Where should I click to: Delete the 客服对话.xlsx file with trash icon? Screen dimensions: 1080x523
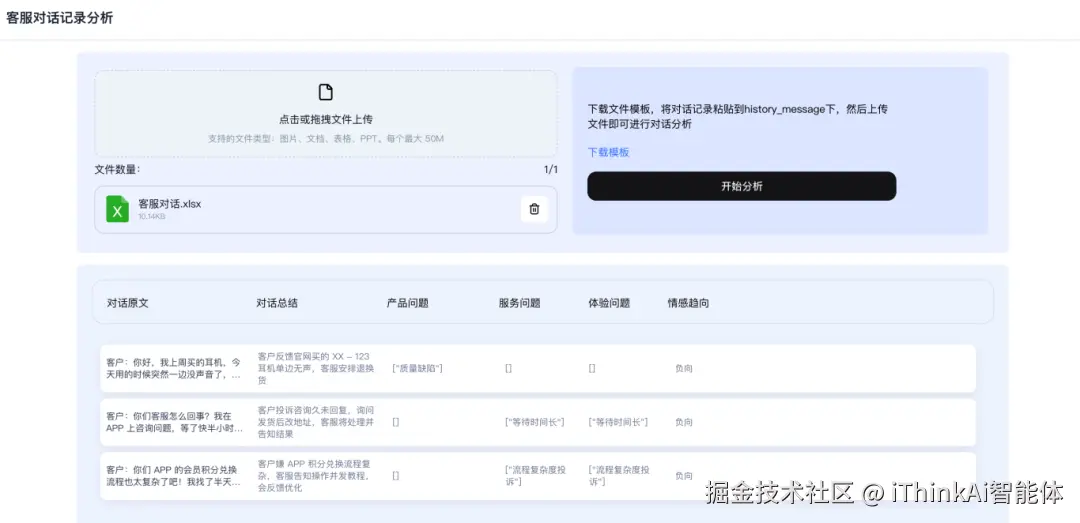click(x=534, y=209)
